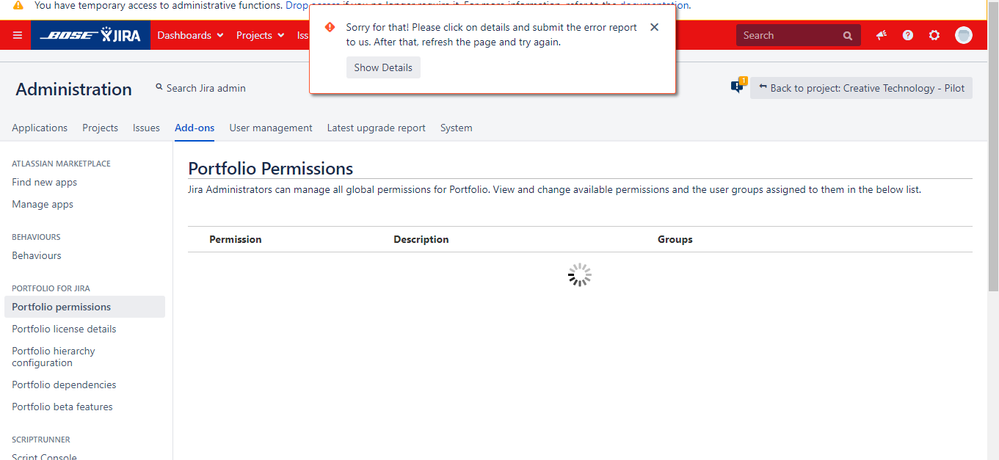Open the user profile avatar
The image size is (999, 460).
click(963, 35)
